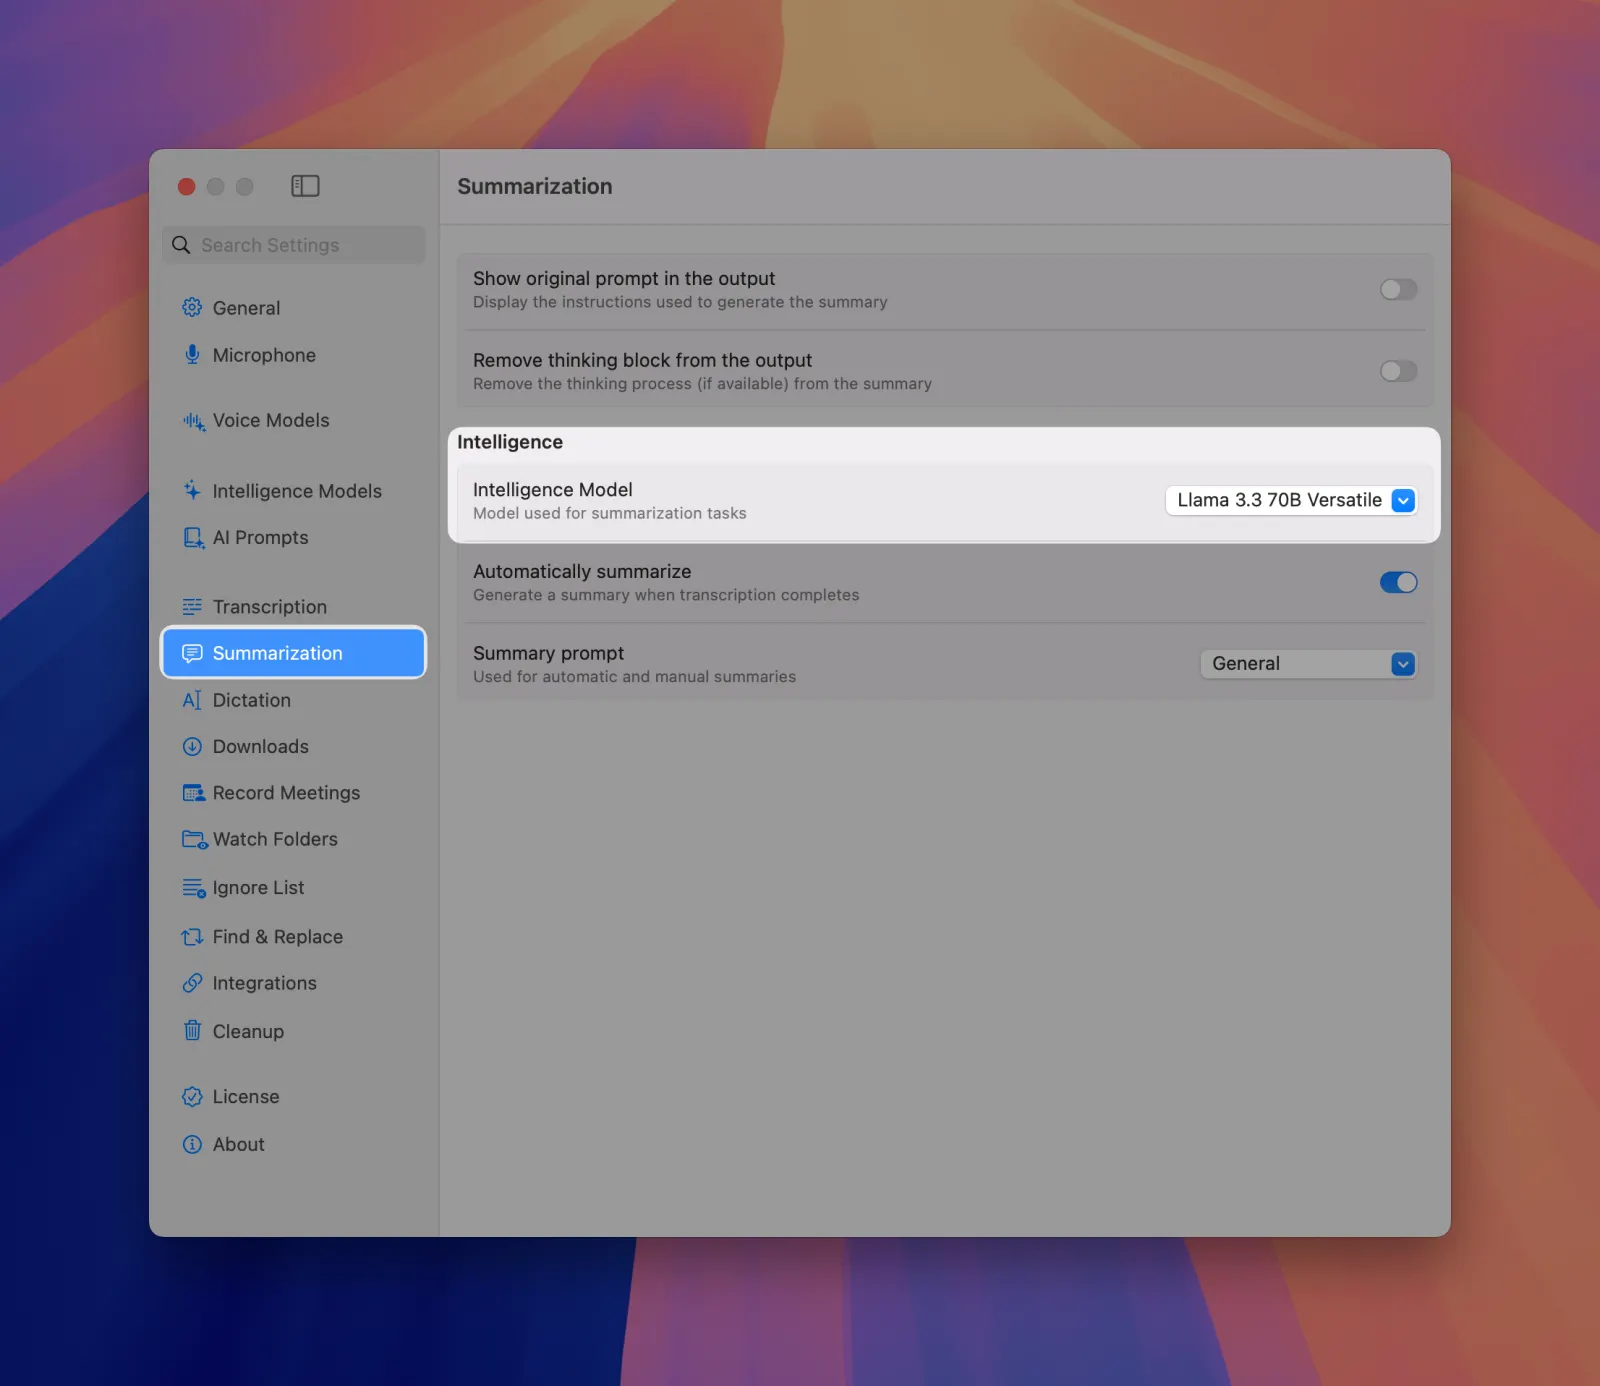The width and height of the screenshot is (1600, 1386).
Task: Open Intelligence Models section
Action: (x=293, y=491)
